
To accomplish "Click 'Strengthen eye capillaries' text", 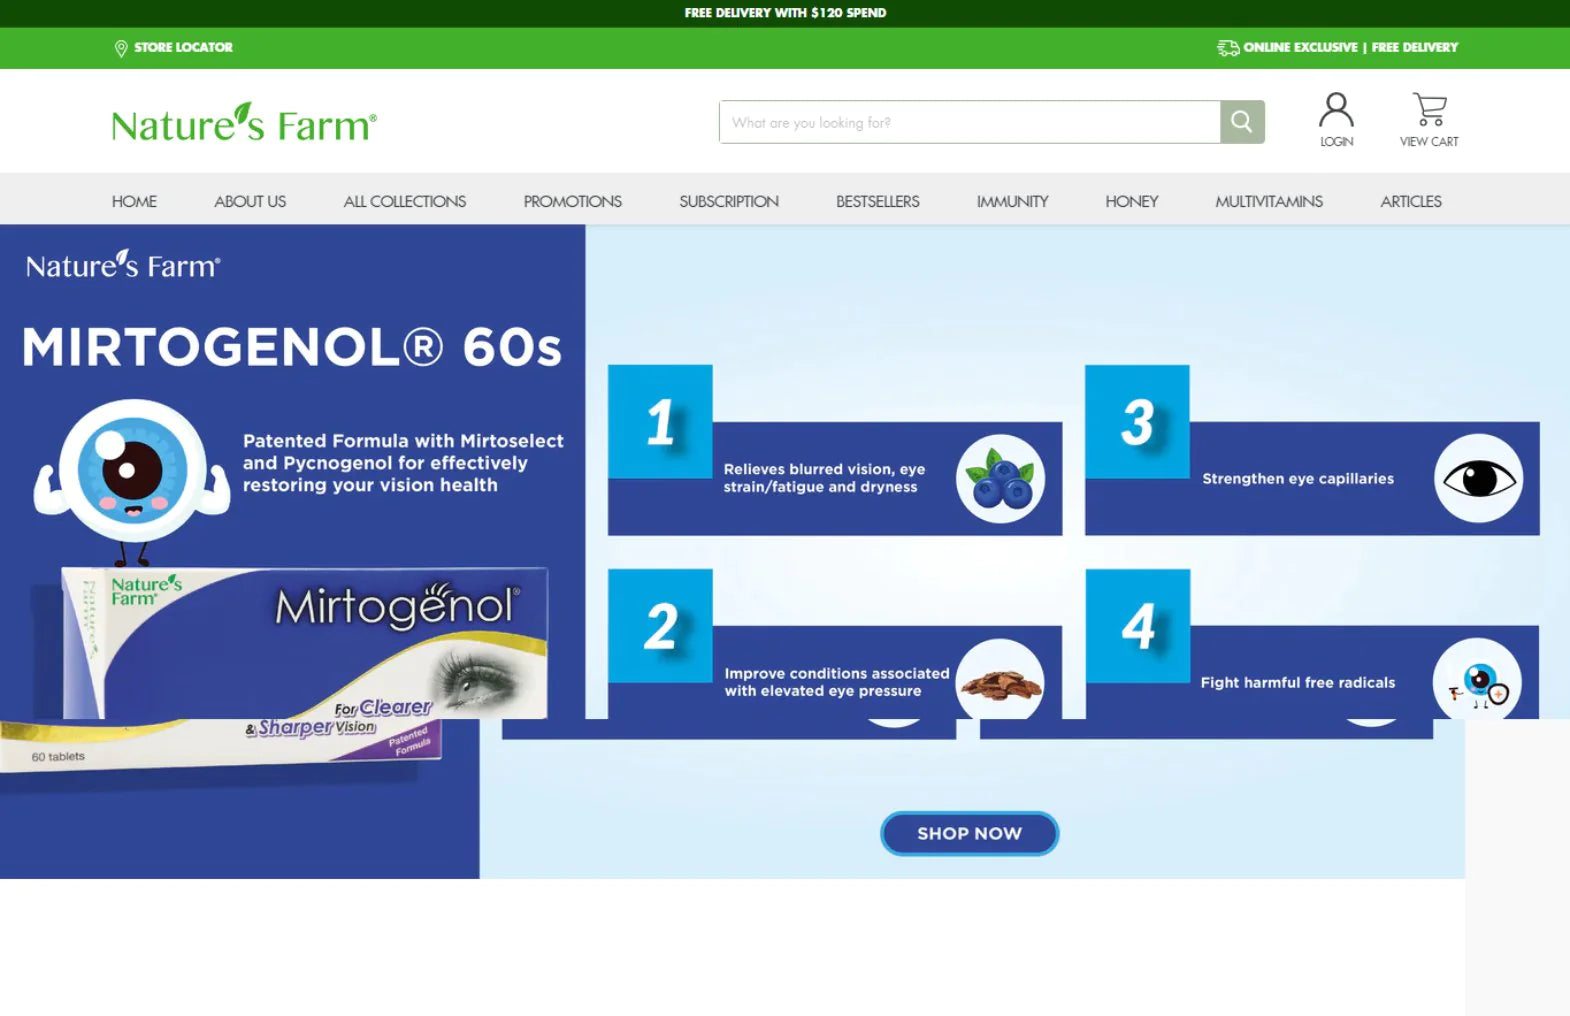I will point(1298,479).
